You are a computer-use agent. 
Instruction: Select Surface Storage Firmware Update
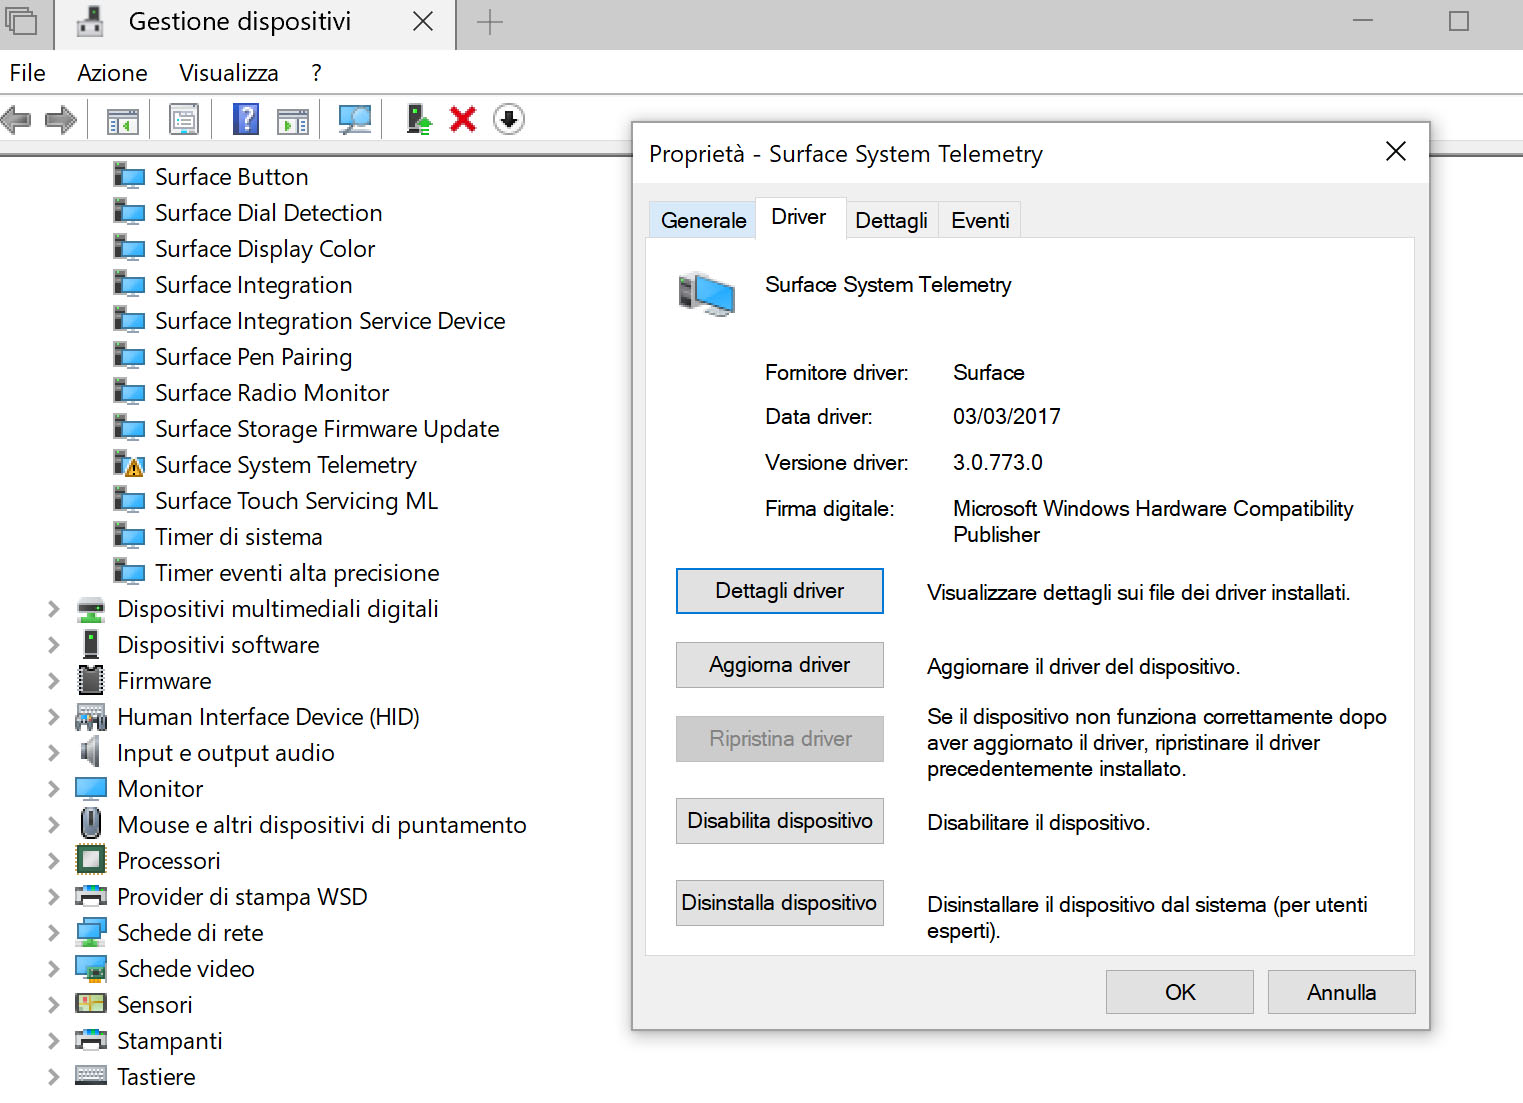[327, 428]
